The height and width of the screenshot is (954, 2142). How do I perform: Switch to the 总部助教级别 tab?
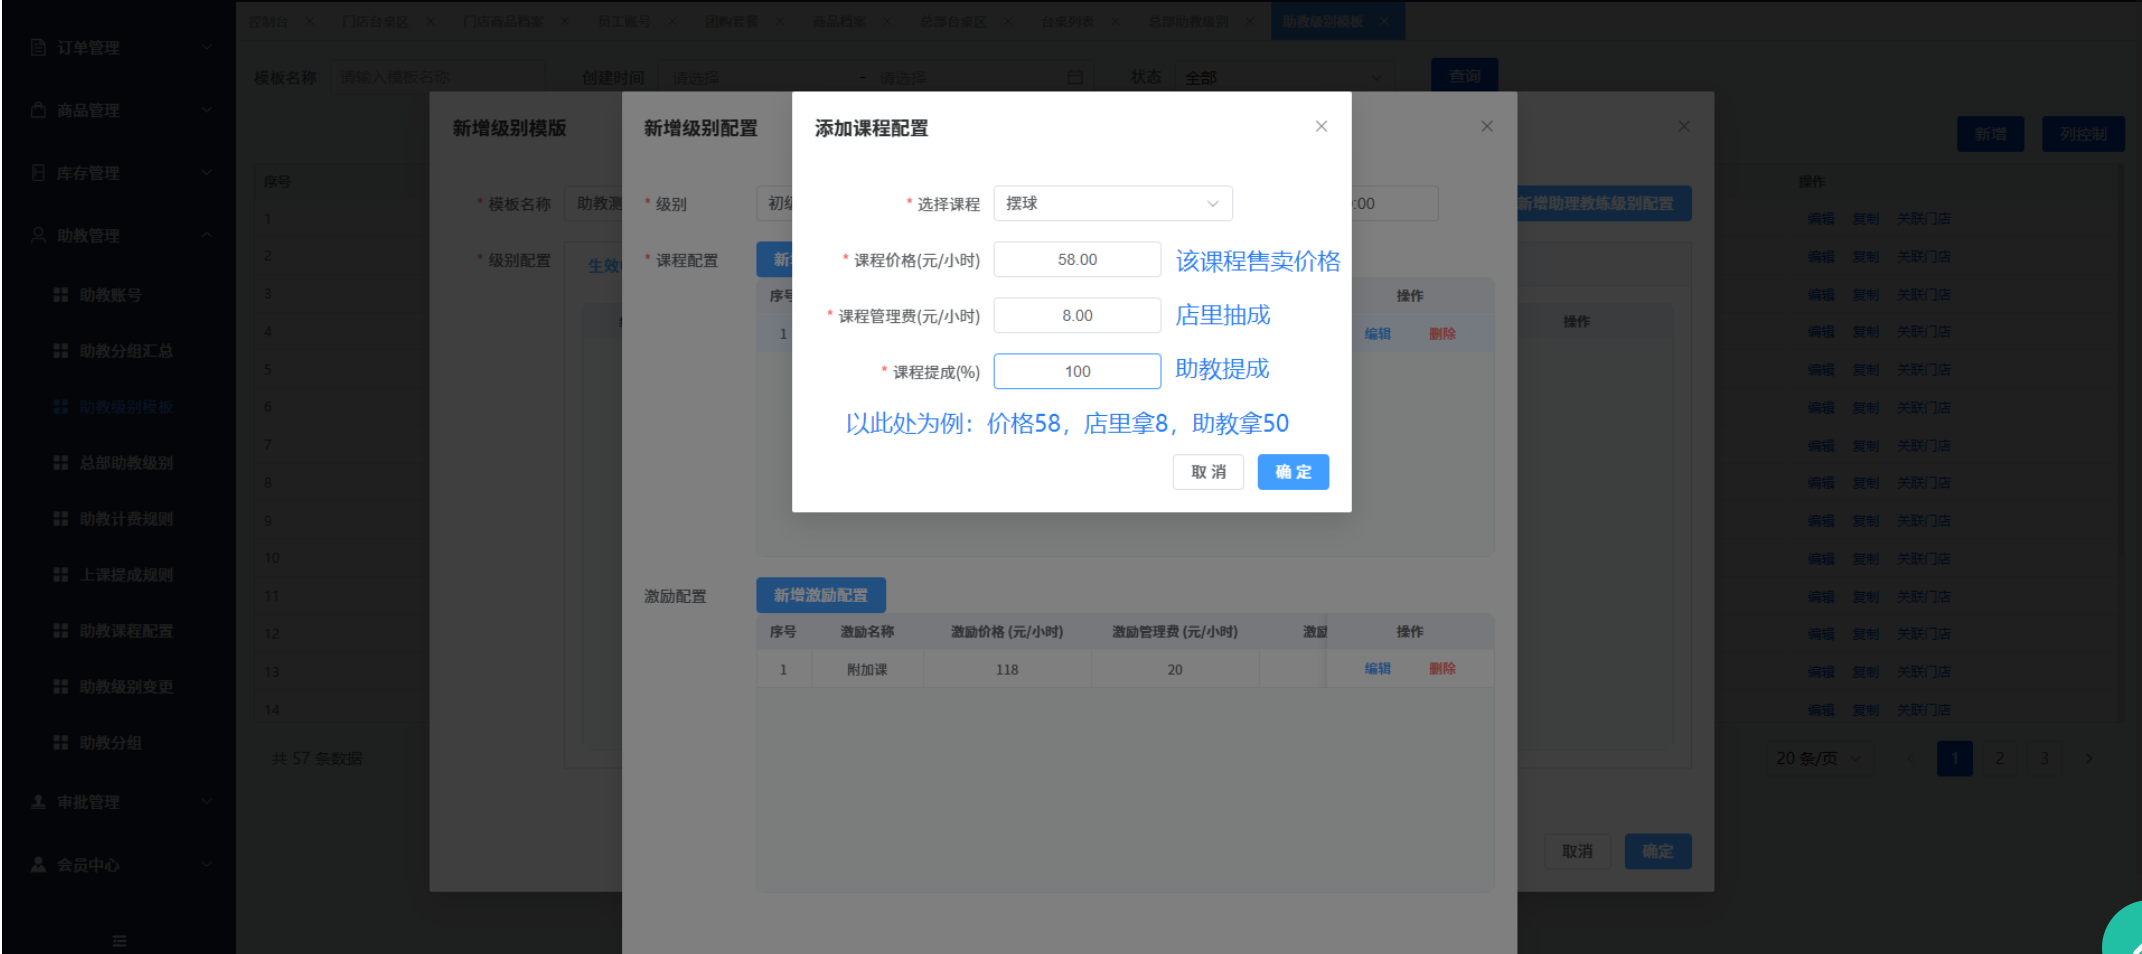pos(1188,21)
